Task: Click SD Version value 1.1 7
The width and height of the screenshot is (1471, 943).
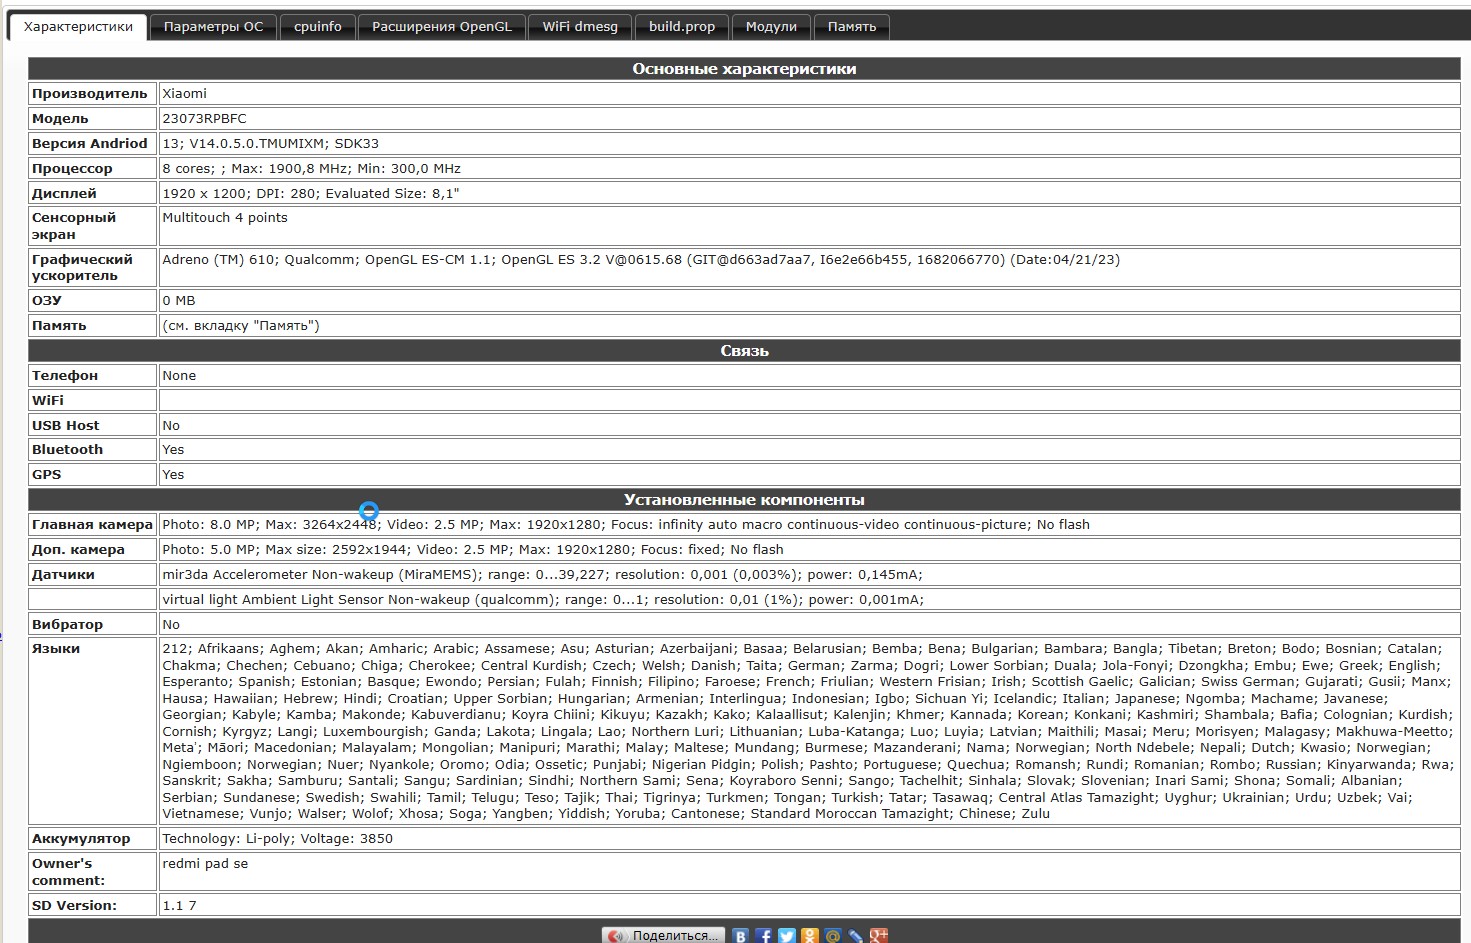Action: coord(179,905)
